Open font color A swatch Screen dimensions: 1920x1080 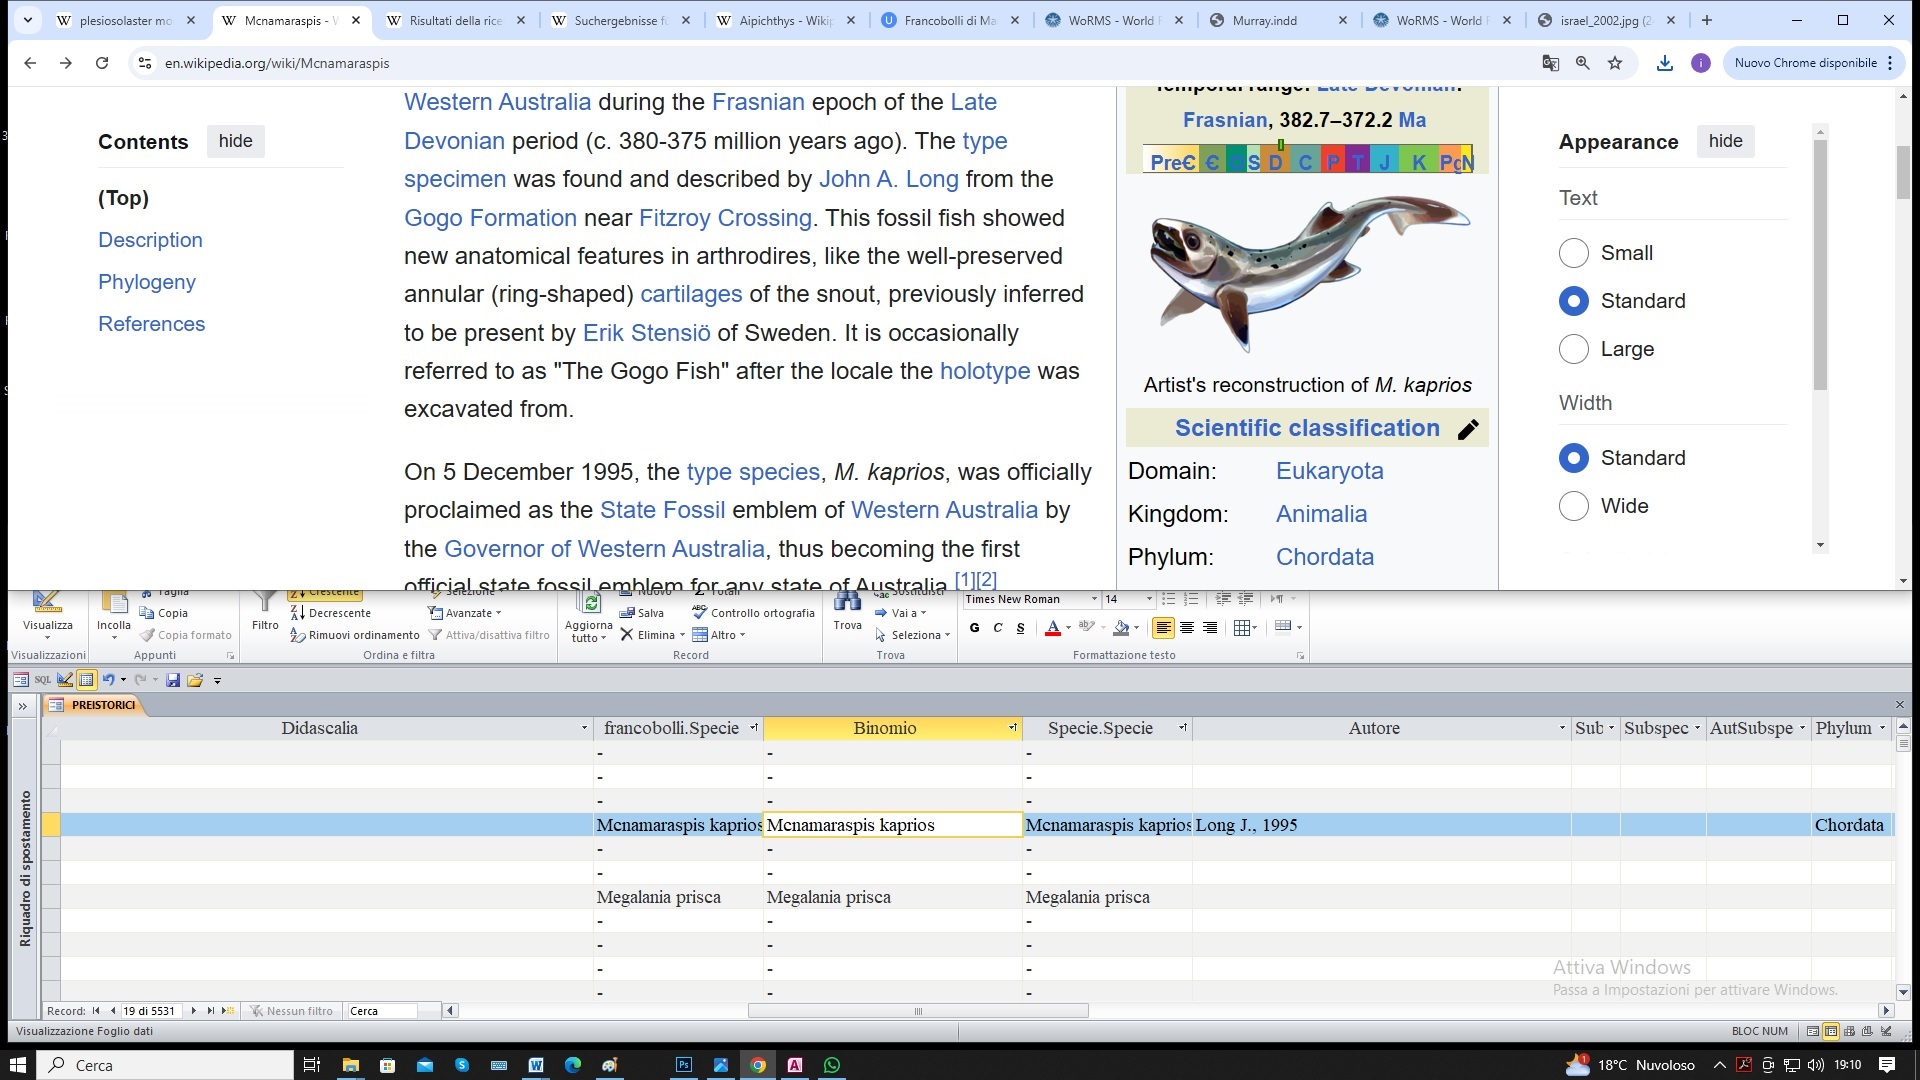coord(1052,628)
